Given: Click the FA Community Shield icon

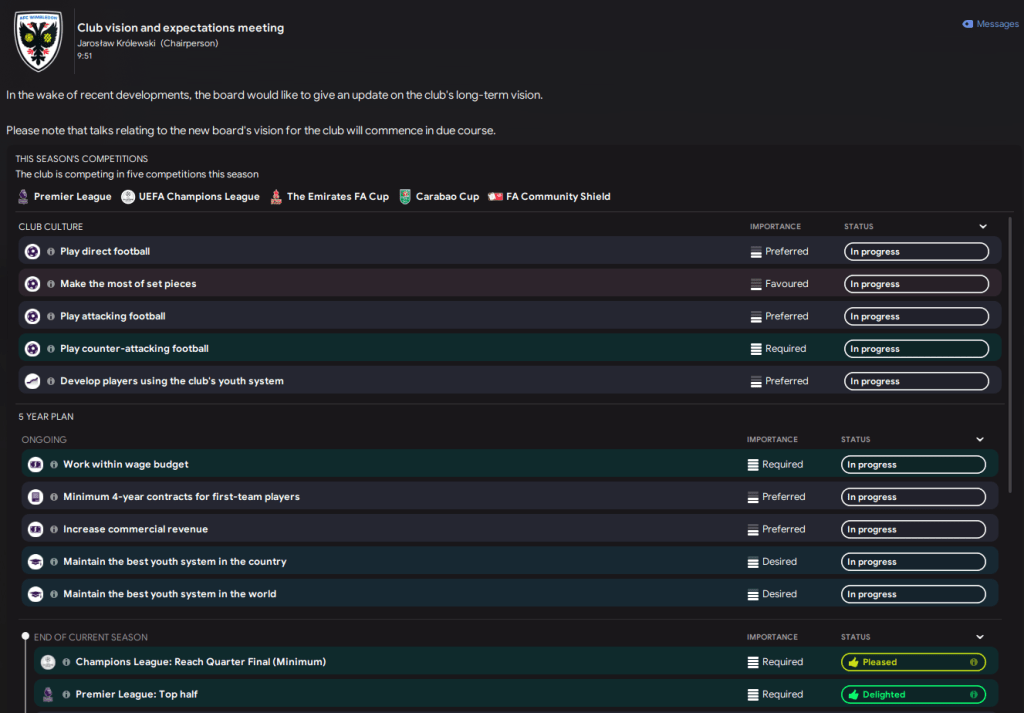Looking at the screenshot, I should (x=494, y=197).
